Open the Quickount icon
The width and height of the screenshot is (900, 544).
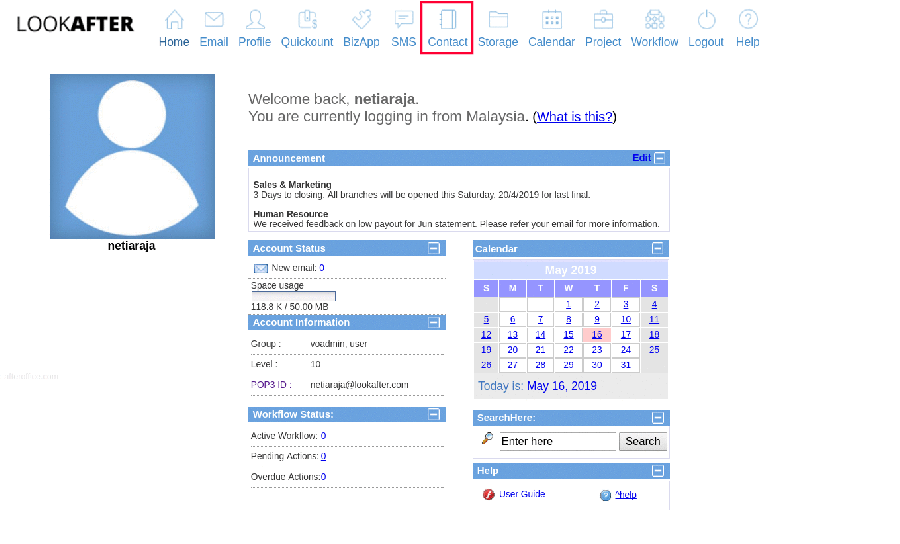click(307, 19)
